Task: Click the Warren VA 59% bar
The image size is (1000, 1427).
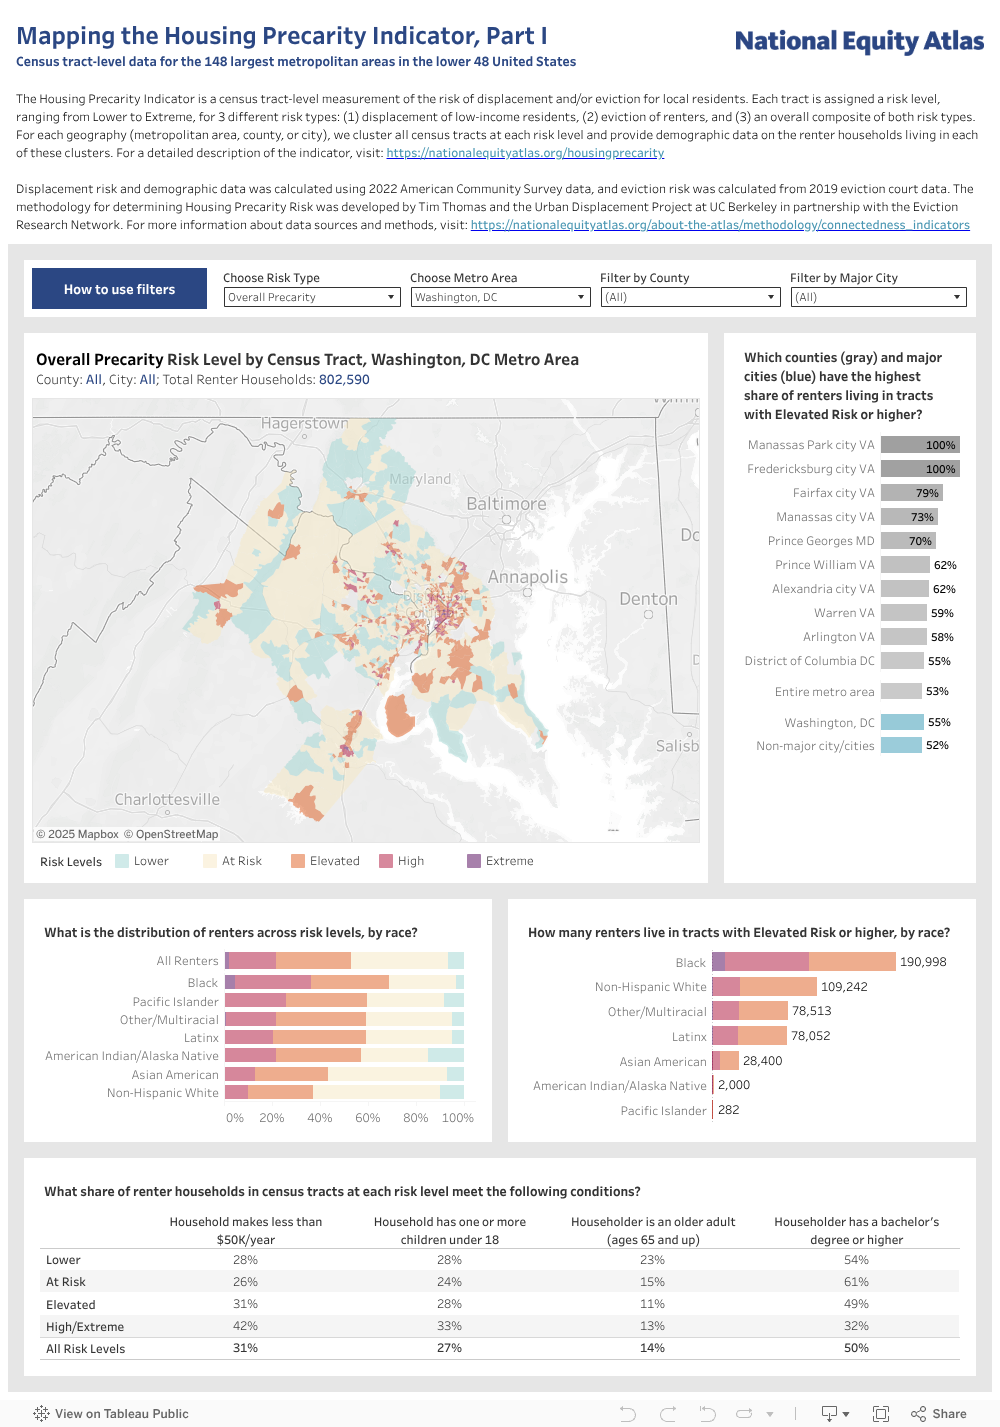Action: point(904,613)
